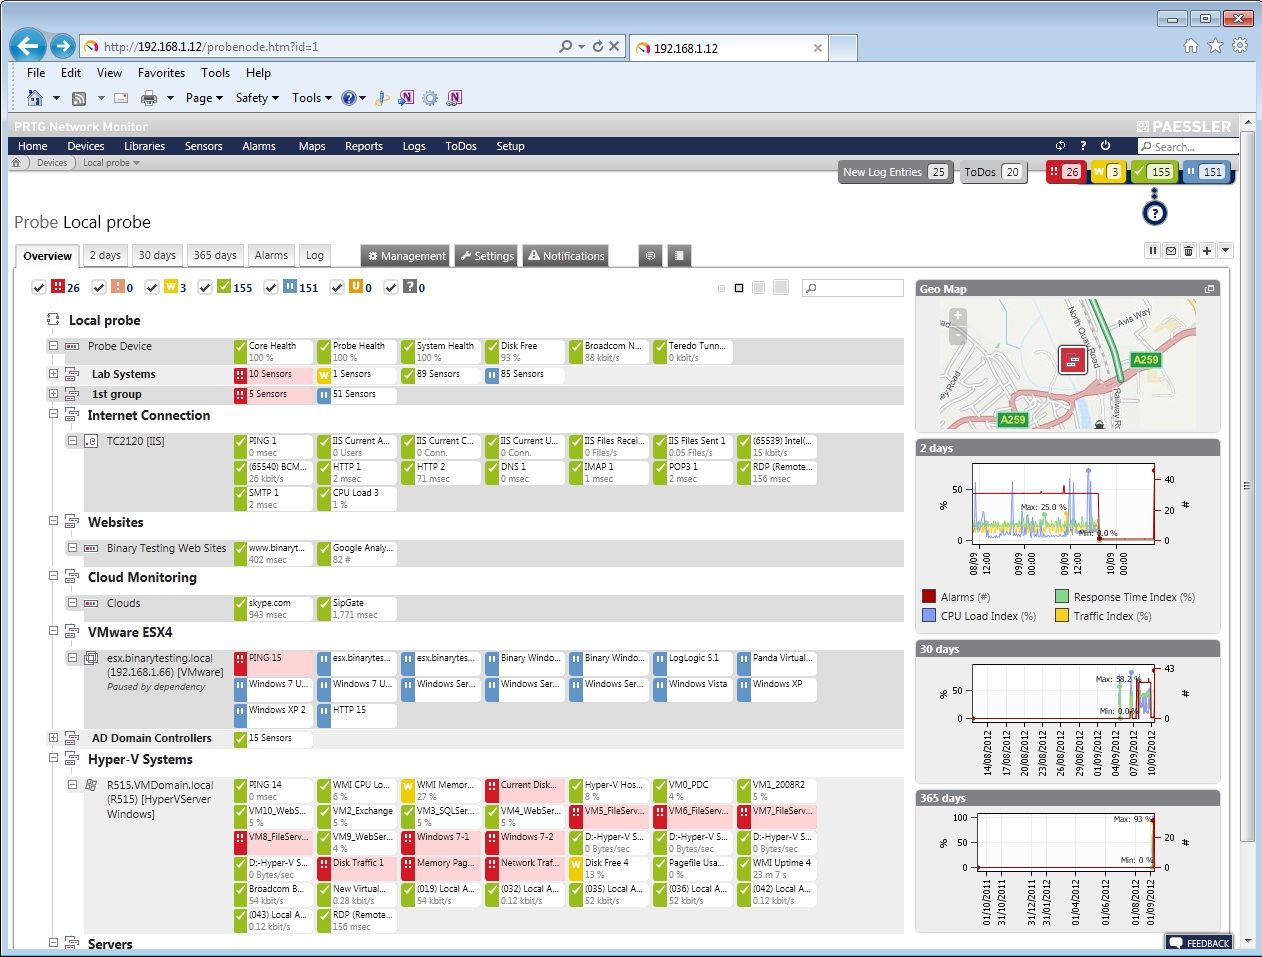1262x957 pixels.
Task: Select the smallest tree view size icon
Action: pos(722,288)
